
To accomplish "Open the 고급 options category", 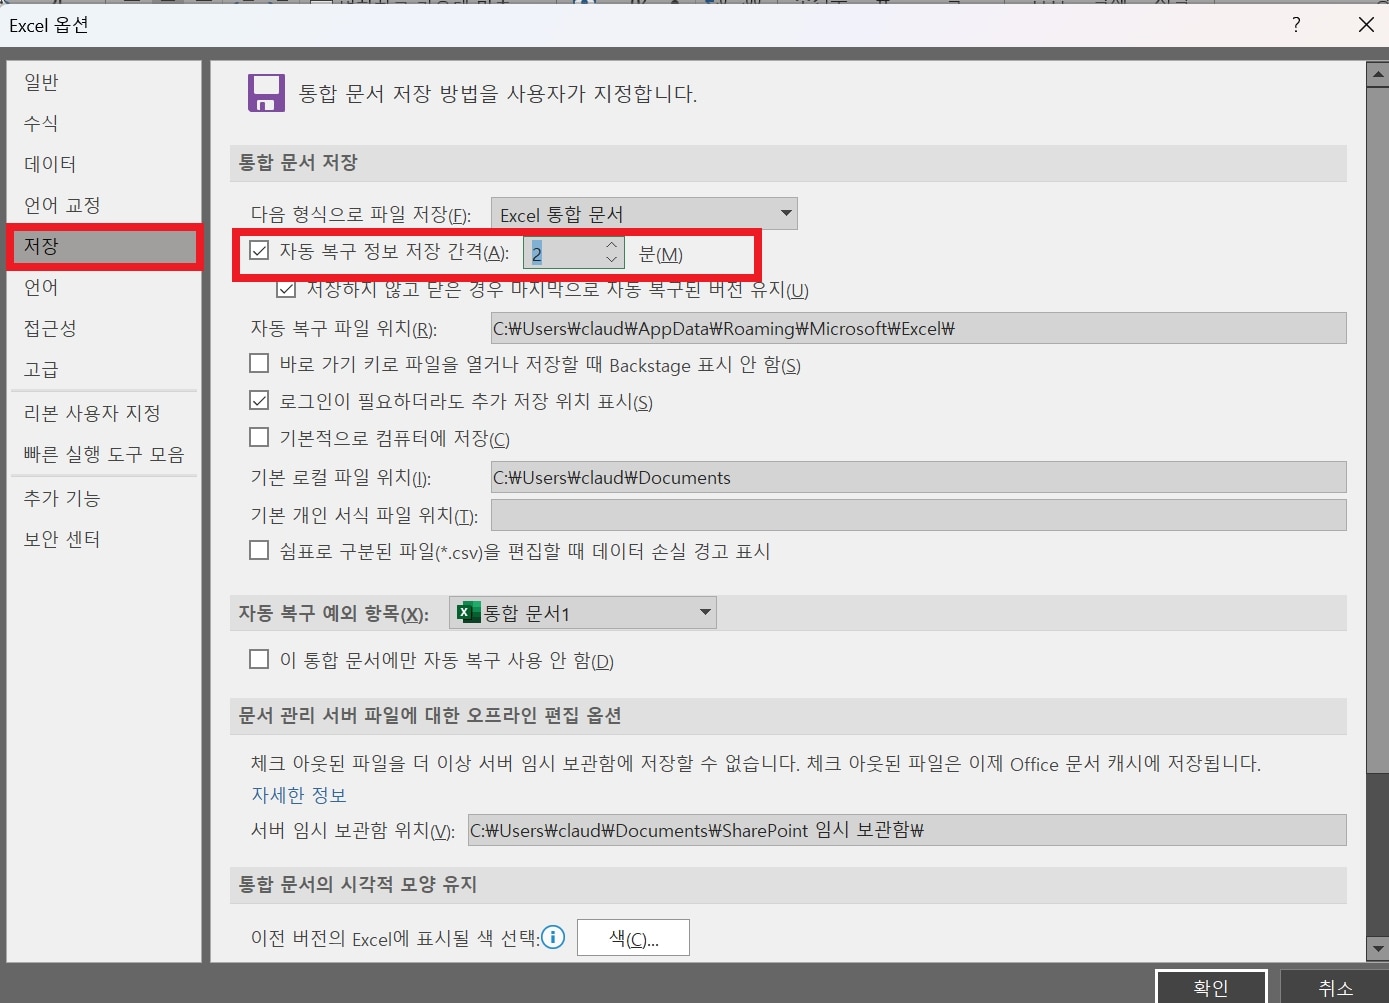I will (41, 369).
